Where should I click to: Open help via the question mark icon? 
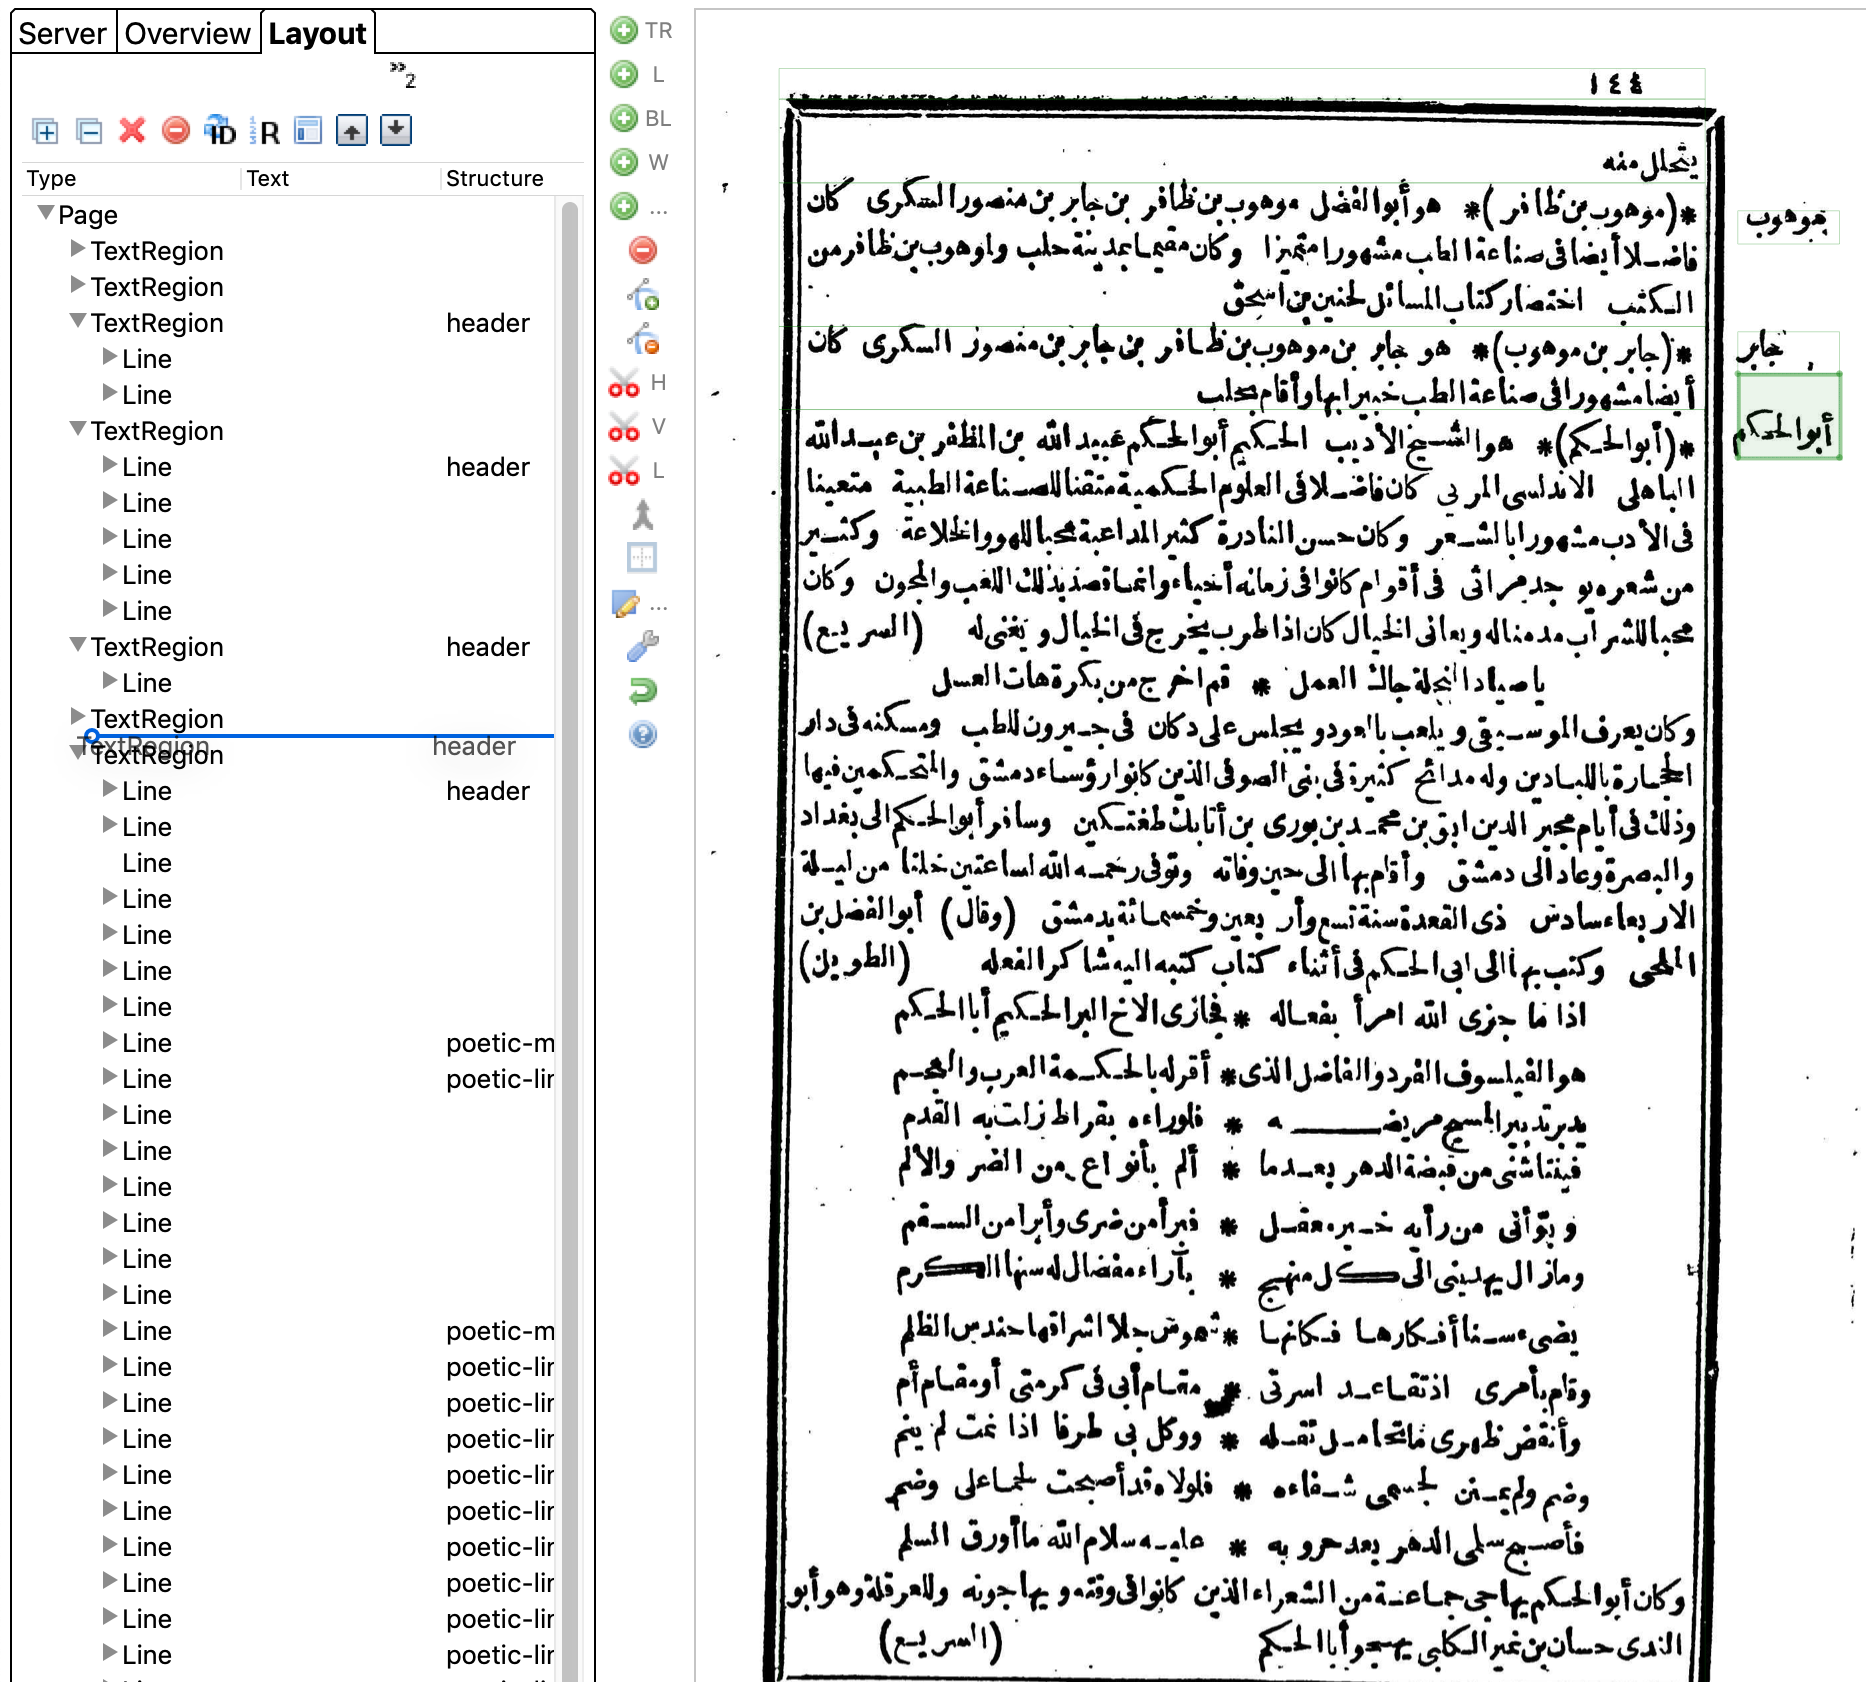pos(641,735)
